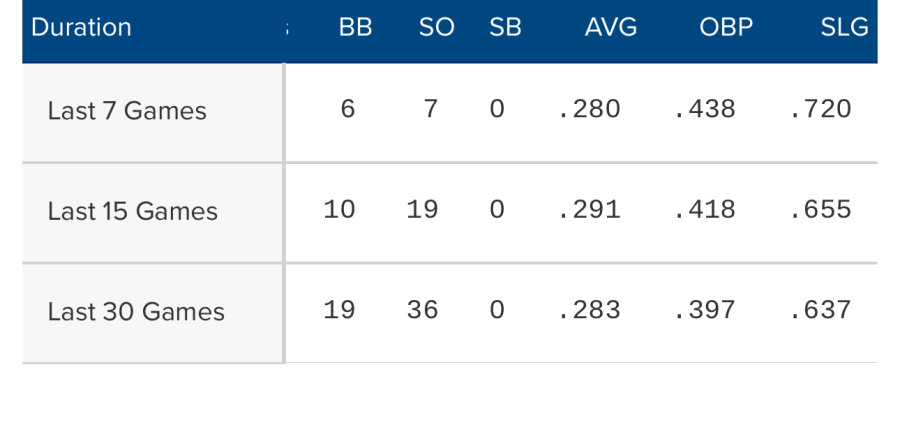Sort by the AVG column header
The image size is (900, 425).
[x=610, y=28]
